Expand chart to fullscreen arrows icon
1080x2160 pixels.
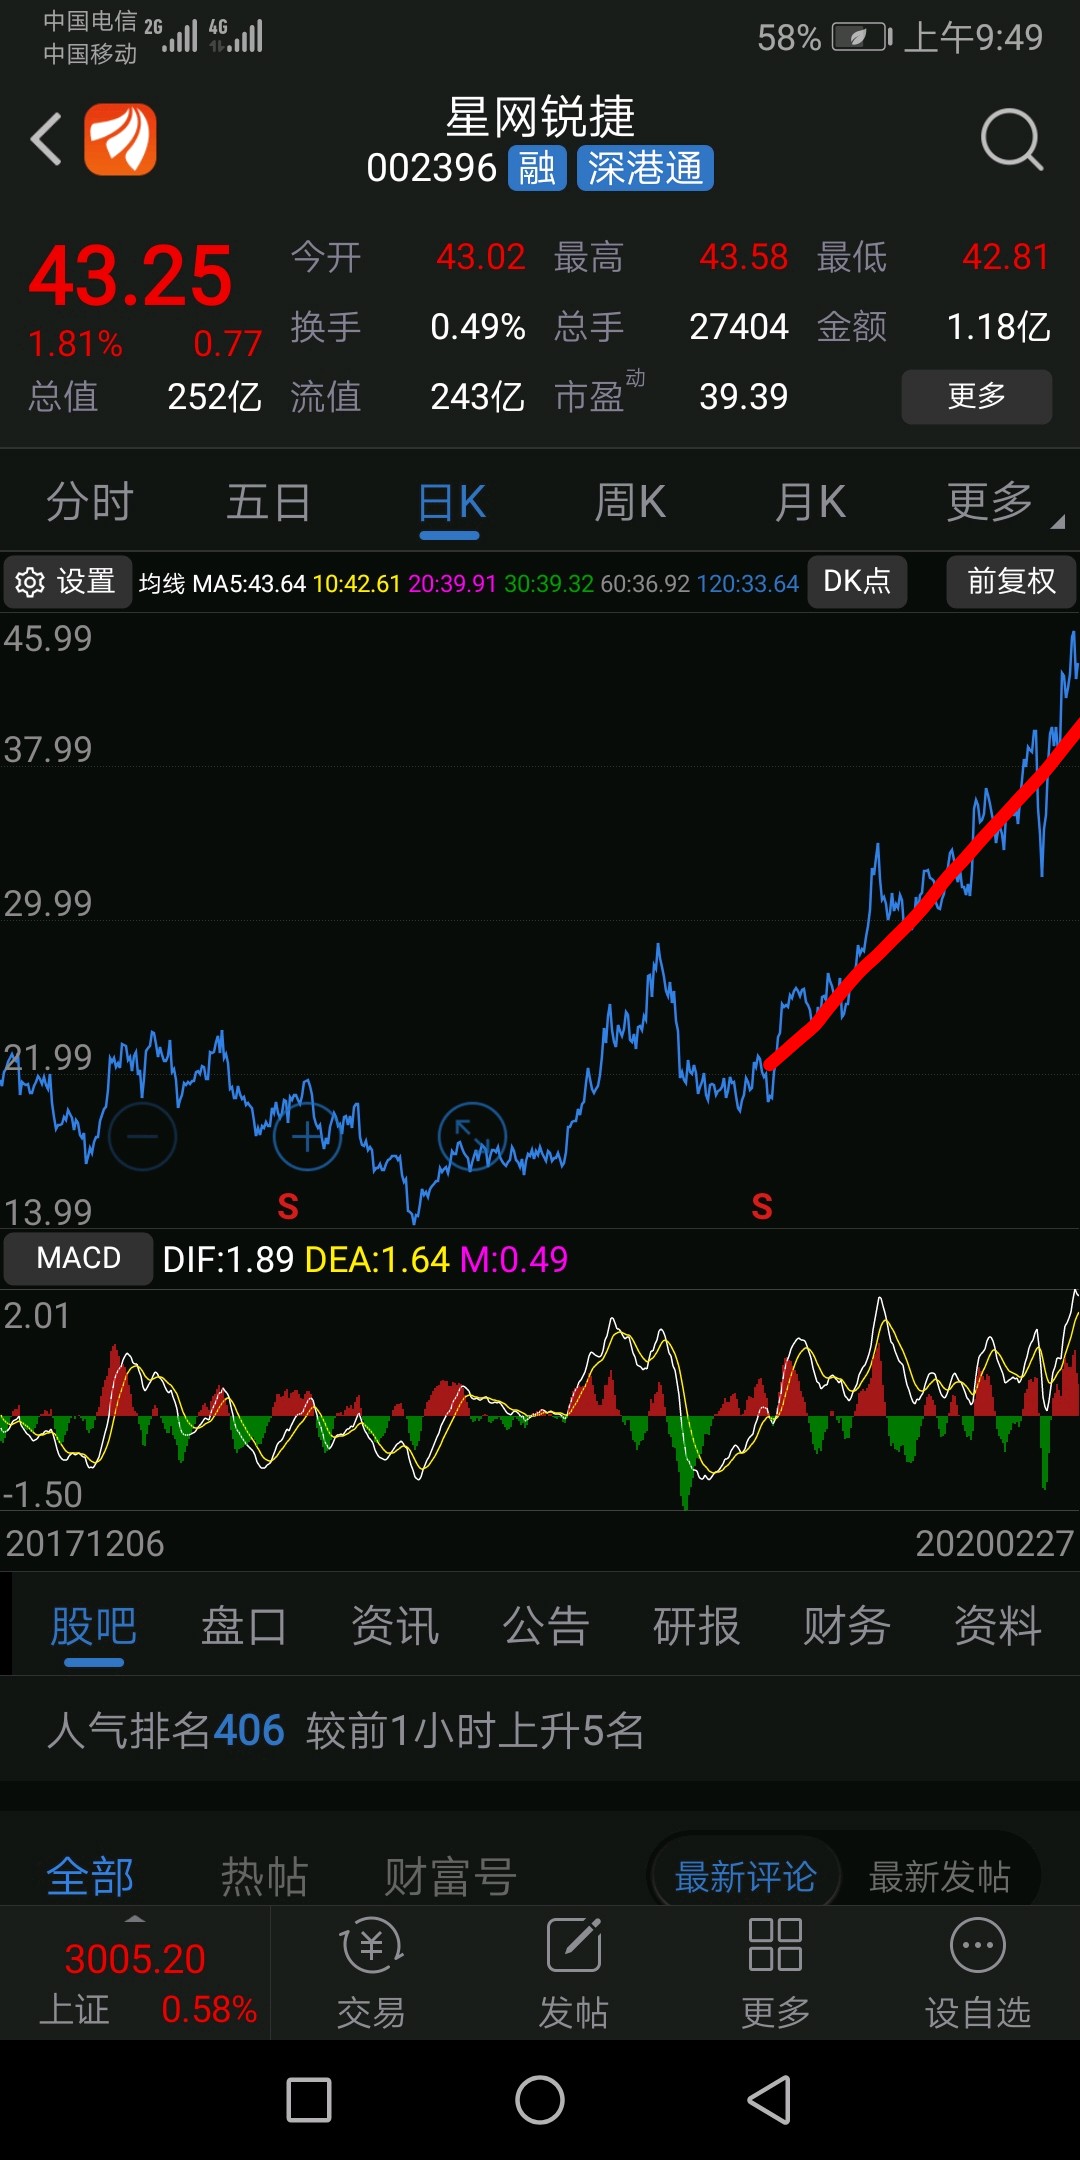[472, 1137]
